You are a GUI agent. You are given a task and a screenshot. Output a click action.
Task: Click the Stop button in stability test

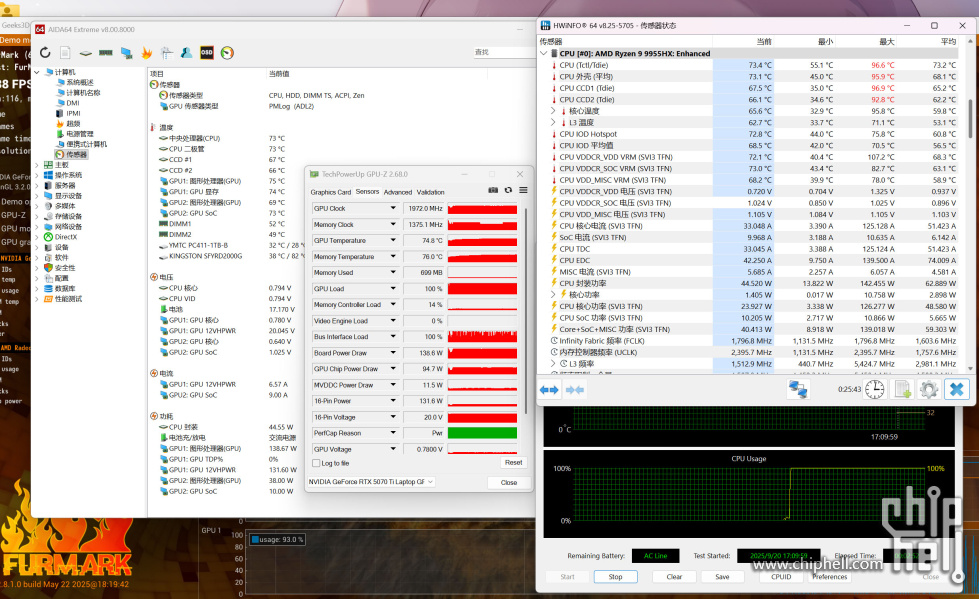616,577
